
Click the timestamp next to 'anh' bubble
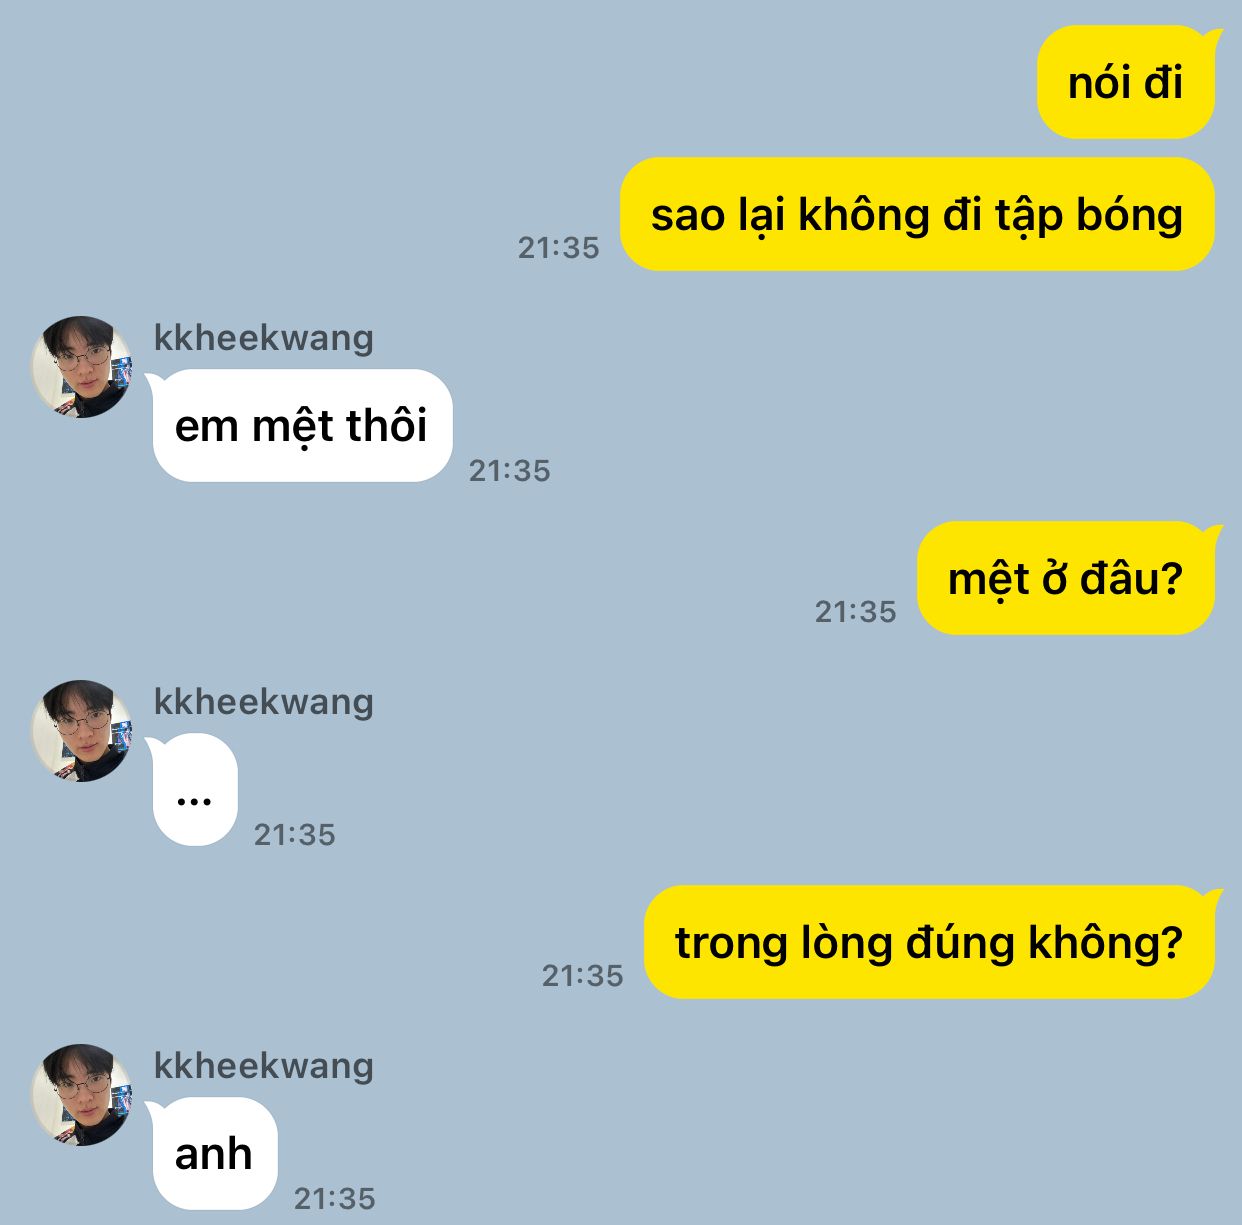pos(335,1199)
